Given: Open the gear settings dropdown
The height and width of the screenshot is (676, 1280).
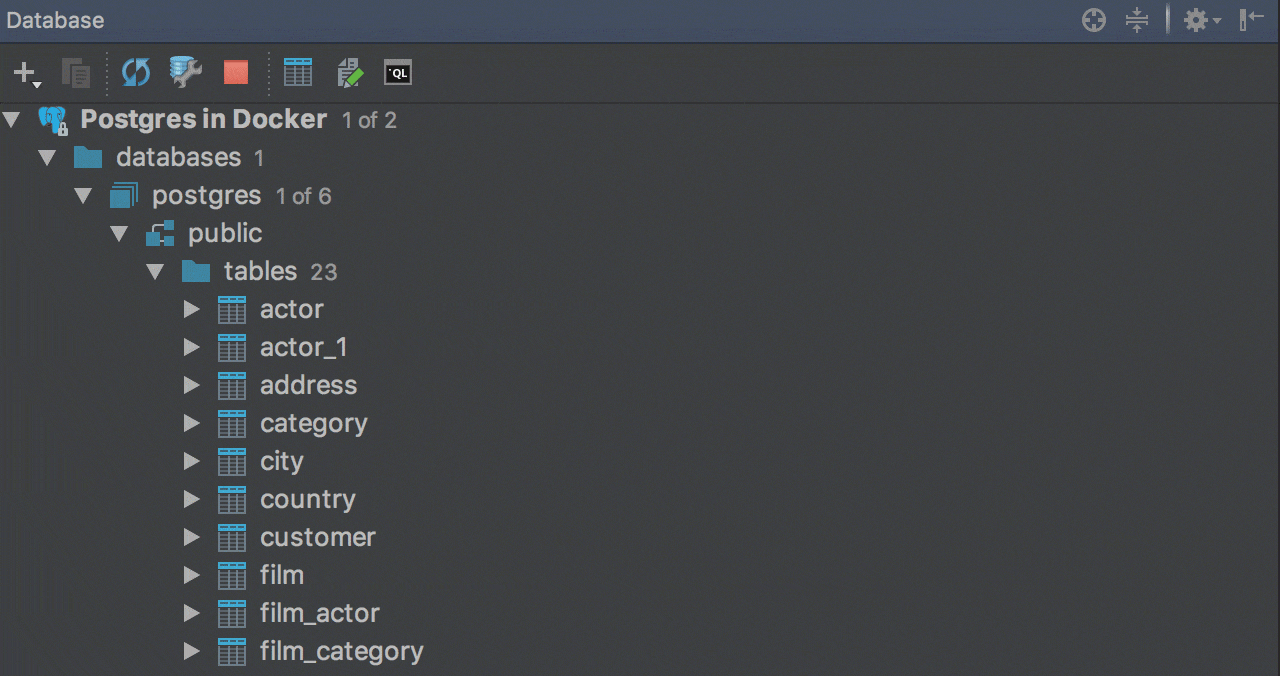Looking at the screenshot, I should (x=1201, y=20).
